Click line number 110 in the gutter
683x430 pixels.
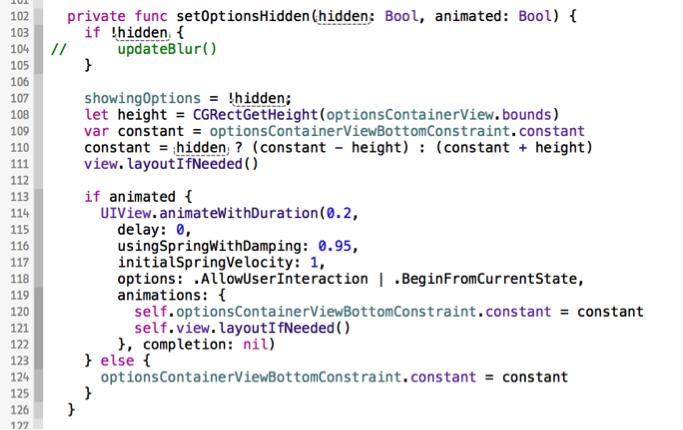(x=18, y=148)
